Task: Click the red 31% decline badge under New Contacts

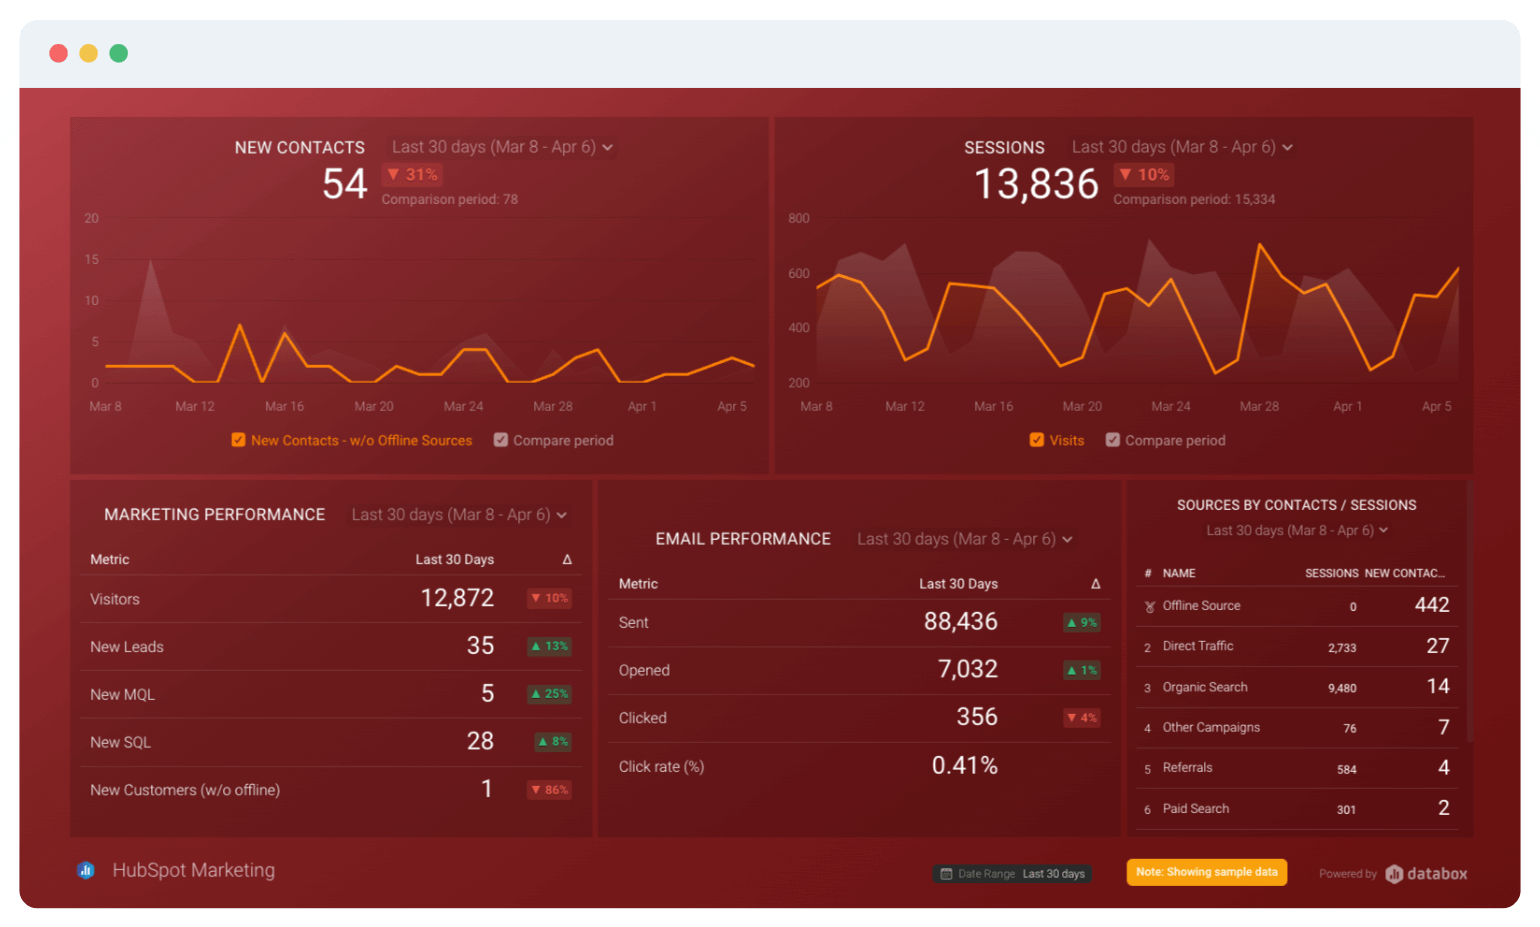Action: point(412,174)
